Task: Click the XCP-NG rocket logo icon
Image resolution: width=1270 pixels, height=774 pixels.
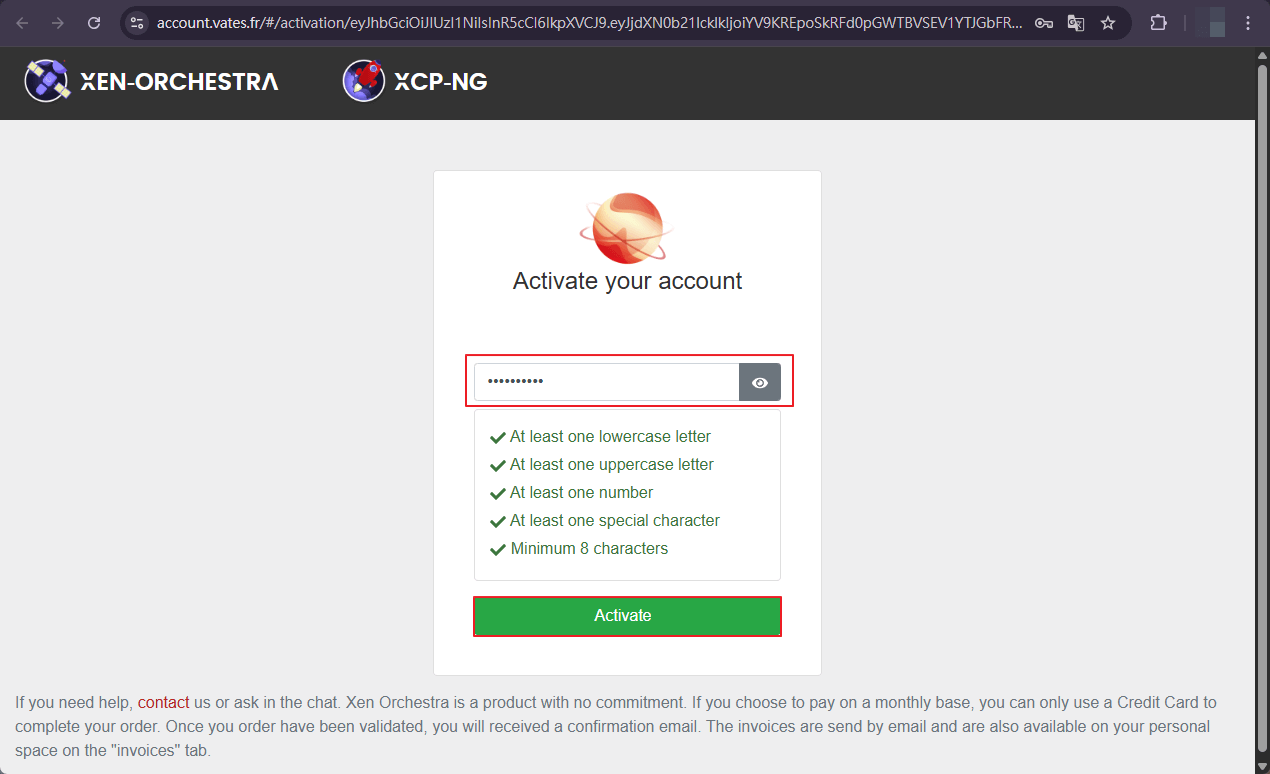Action: click(364, 81)
